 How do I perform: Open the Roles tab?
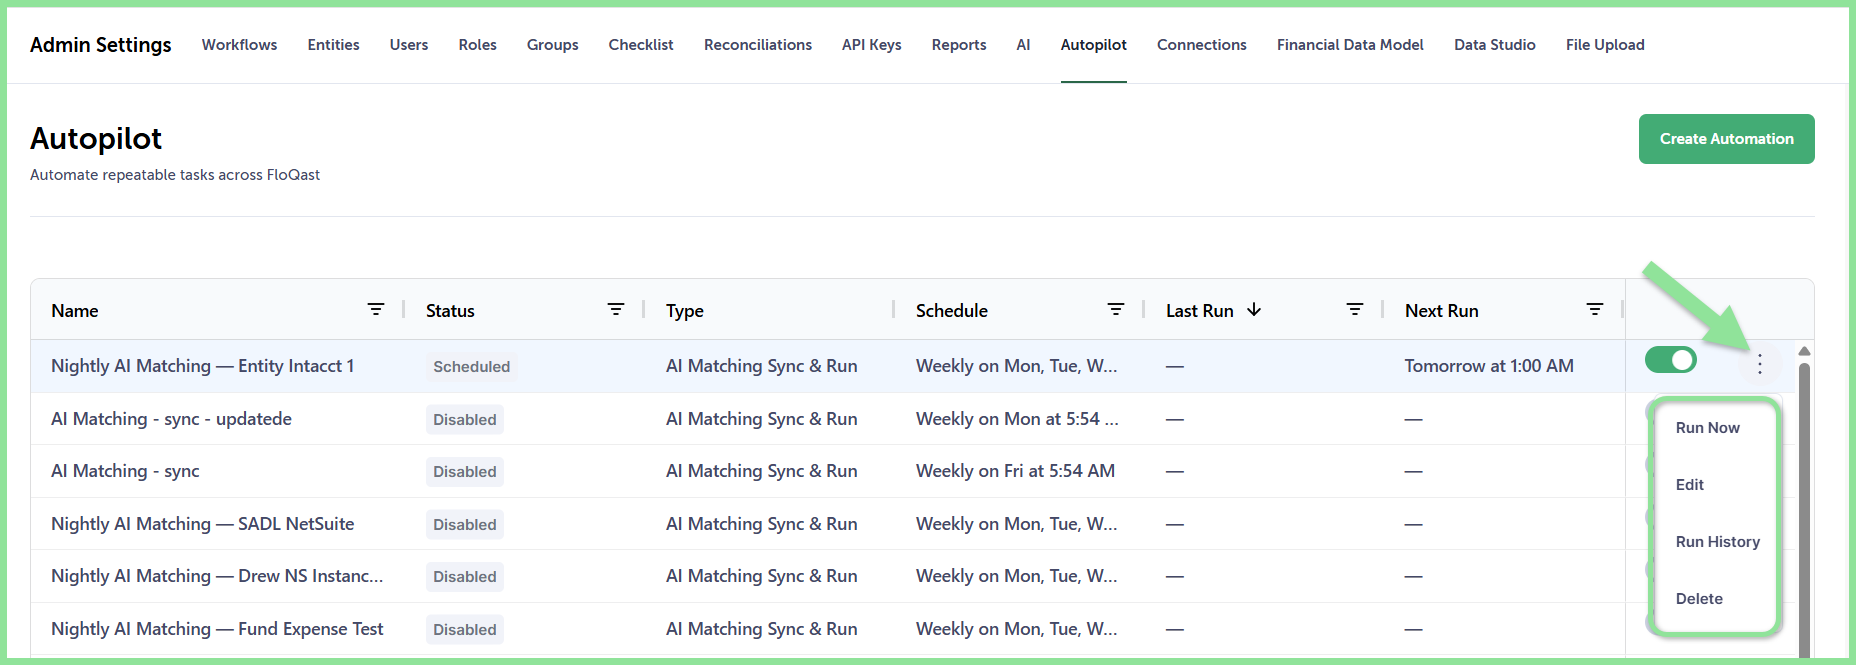point(477,45)
